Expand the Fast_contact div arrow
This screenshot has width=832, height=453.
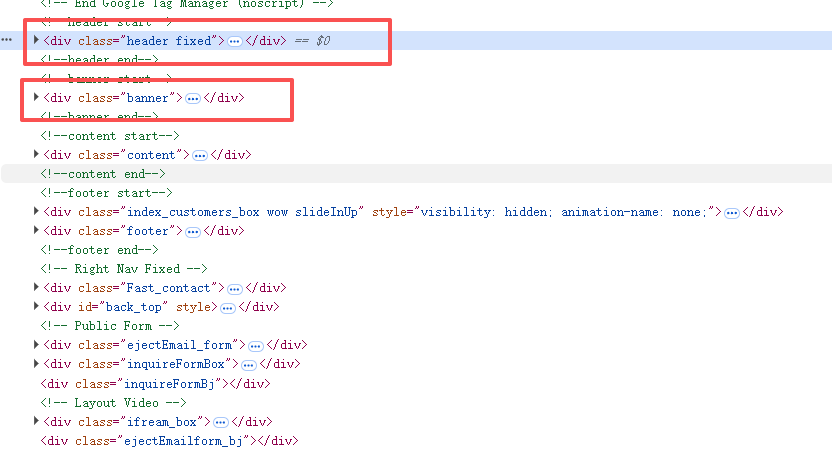point(37,288)
